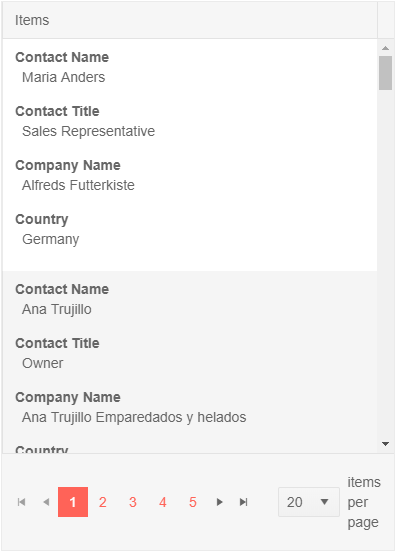Image resolution: width=396 pixels, height=552 pixels.
Task: Click the vertical scrollbar thumb
Action: tap(385, 73)
